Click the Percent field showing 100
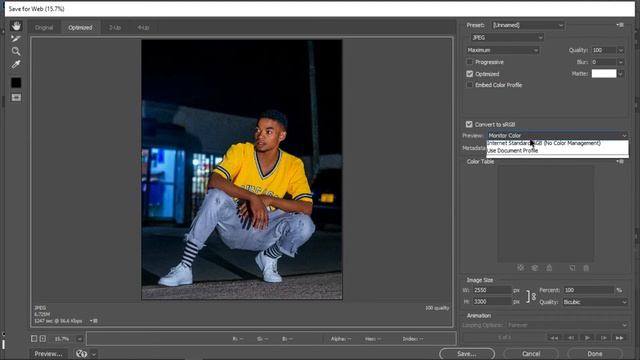This screenshot has width=640, height=360. point(588,290)
